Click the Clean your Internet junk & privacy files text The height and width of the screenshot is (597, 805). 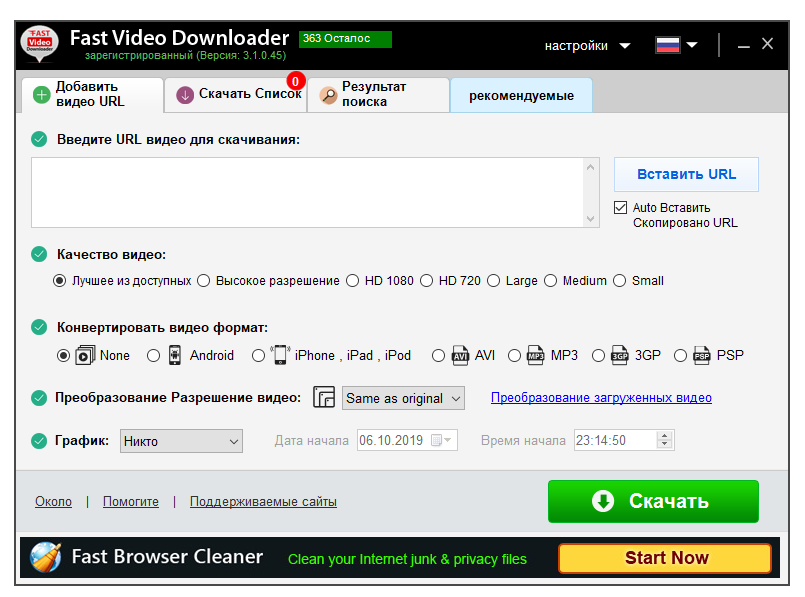point(407,559)
